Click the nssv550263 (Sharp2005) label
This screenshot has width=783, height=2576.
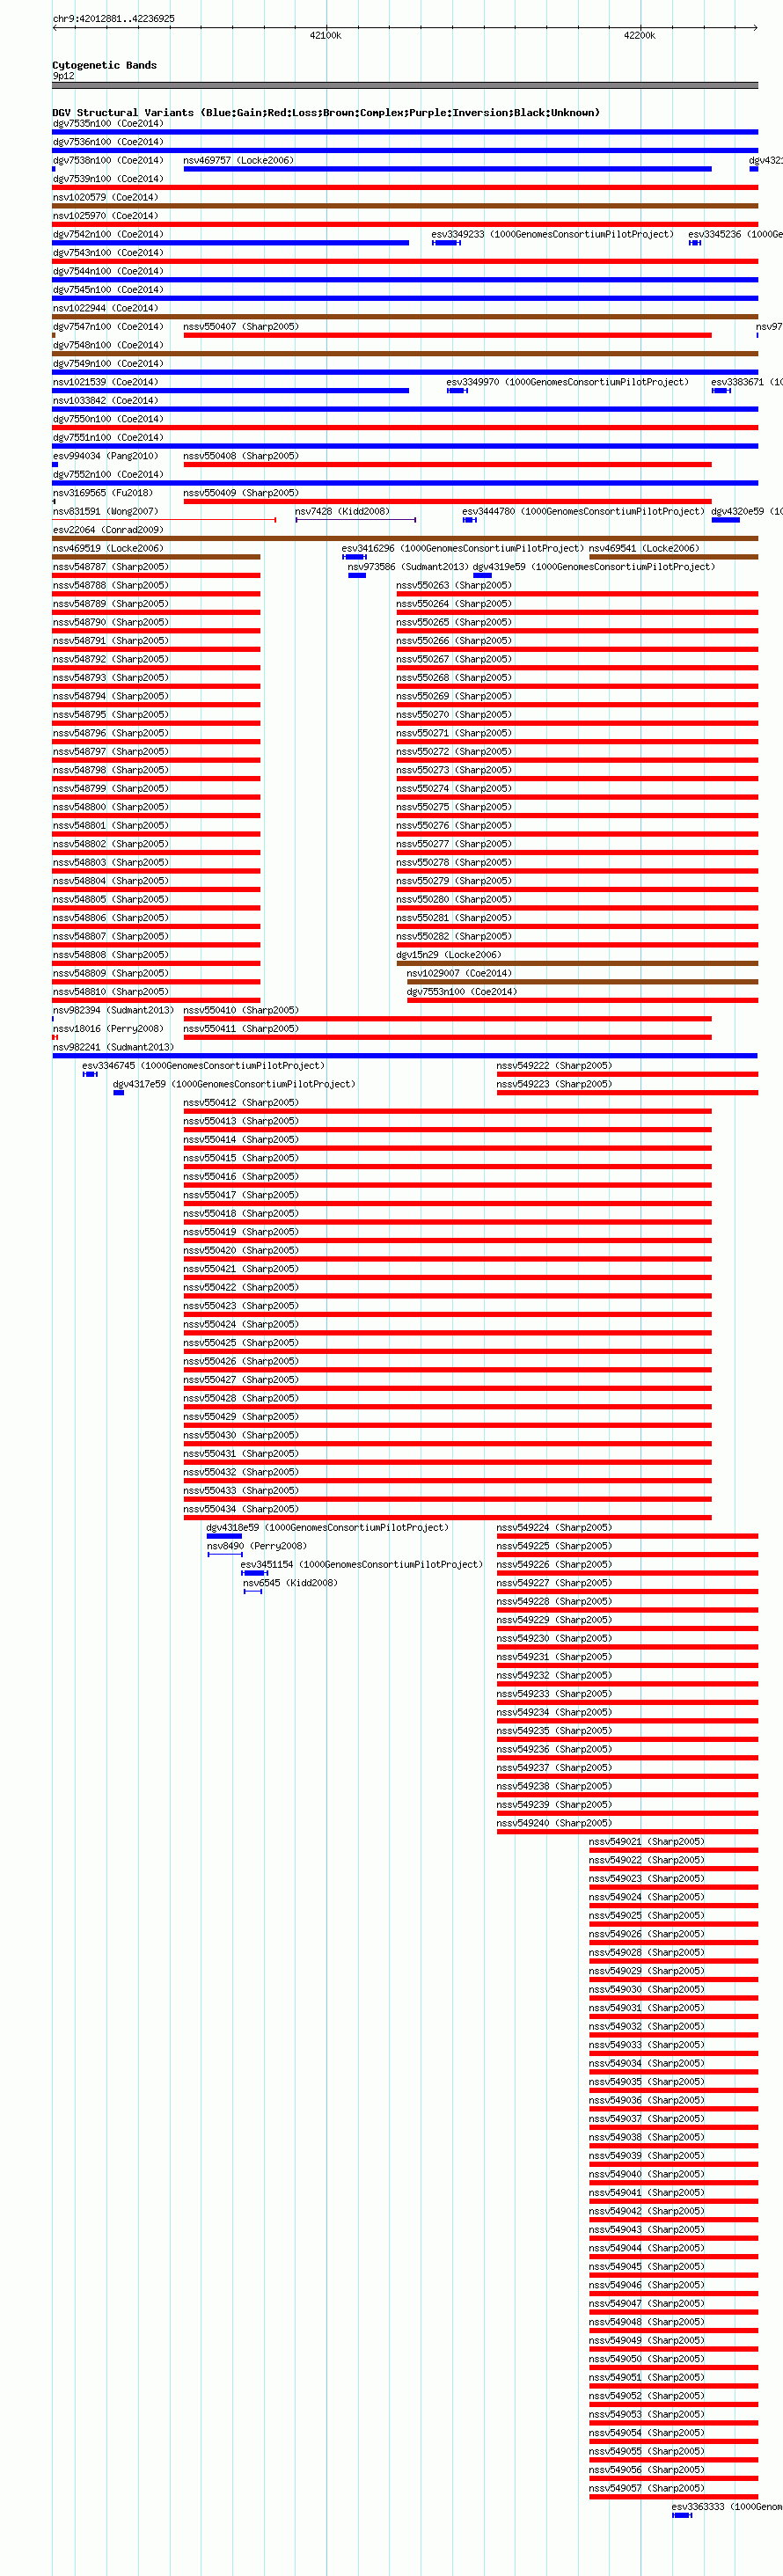454,586
